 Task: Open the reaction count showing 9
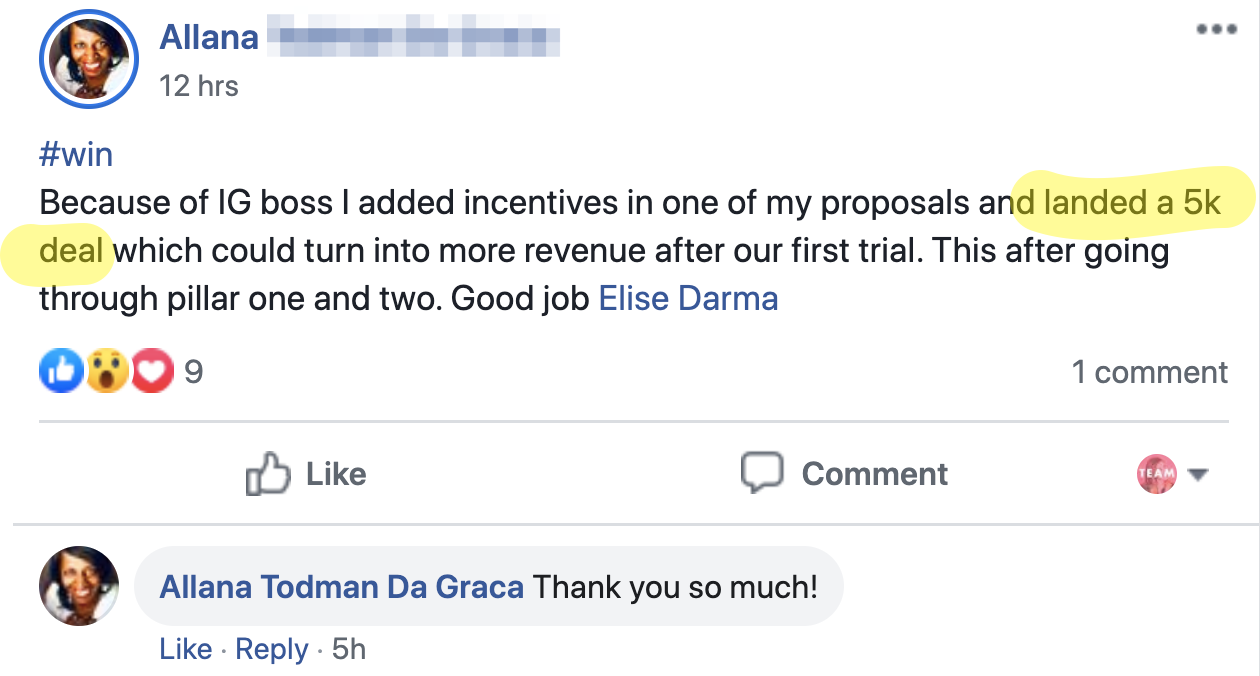(x=193, y=373)
